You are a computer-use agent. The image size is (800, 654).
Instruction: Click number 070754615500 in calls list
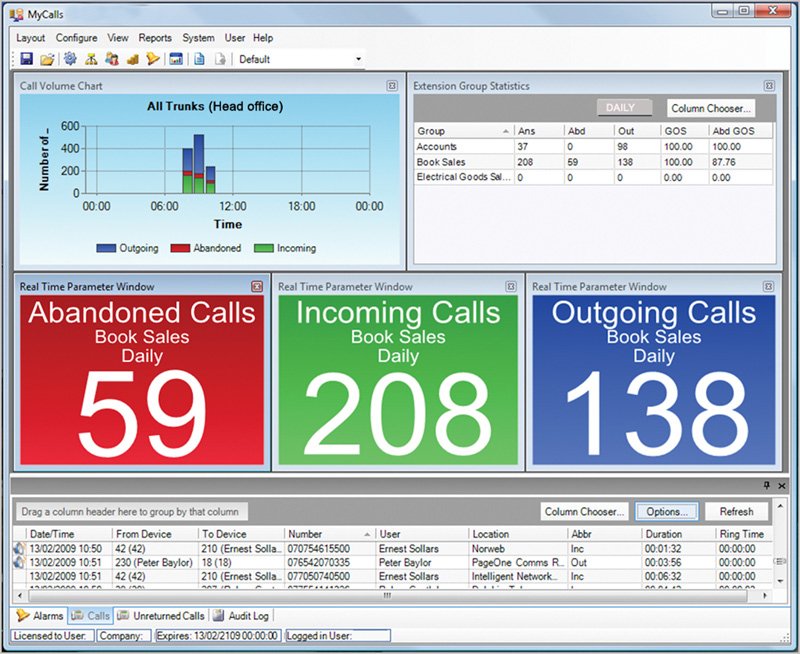point(319,549)
